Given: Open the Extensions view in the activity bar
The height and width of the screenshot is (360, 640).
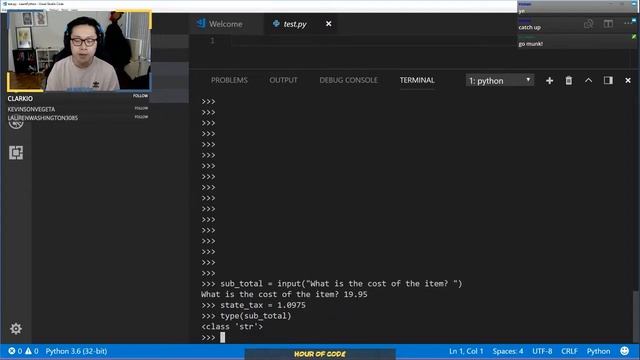Looking at the screenshot, I should click(16, 153).
